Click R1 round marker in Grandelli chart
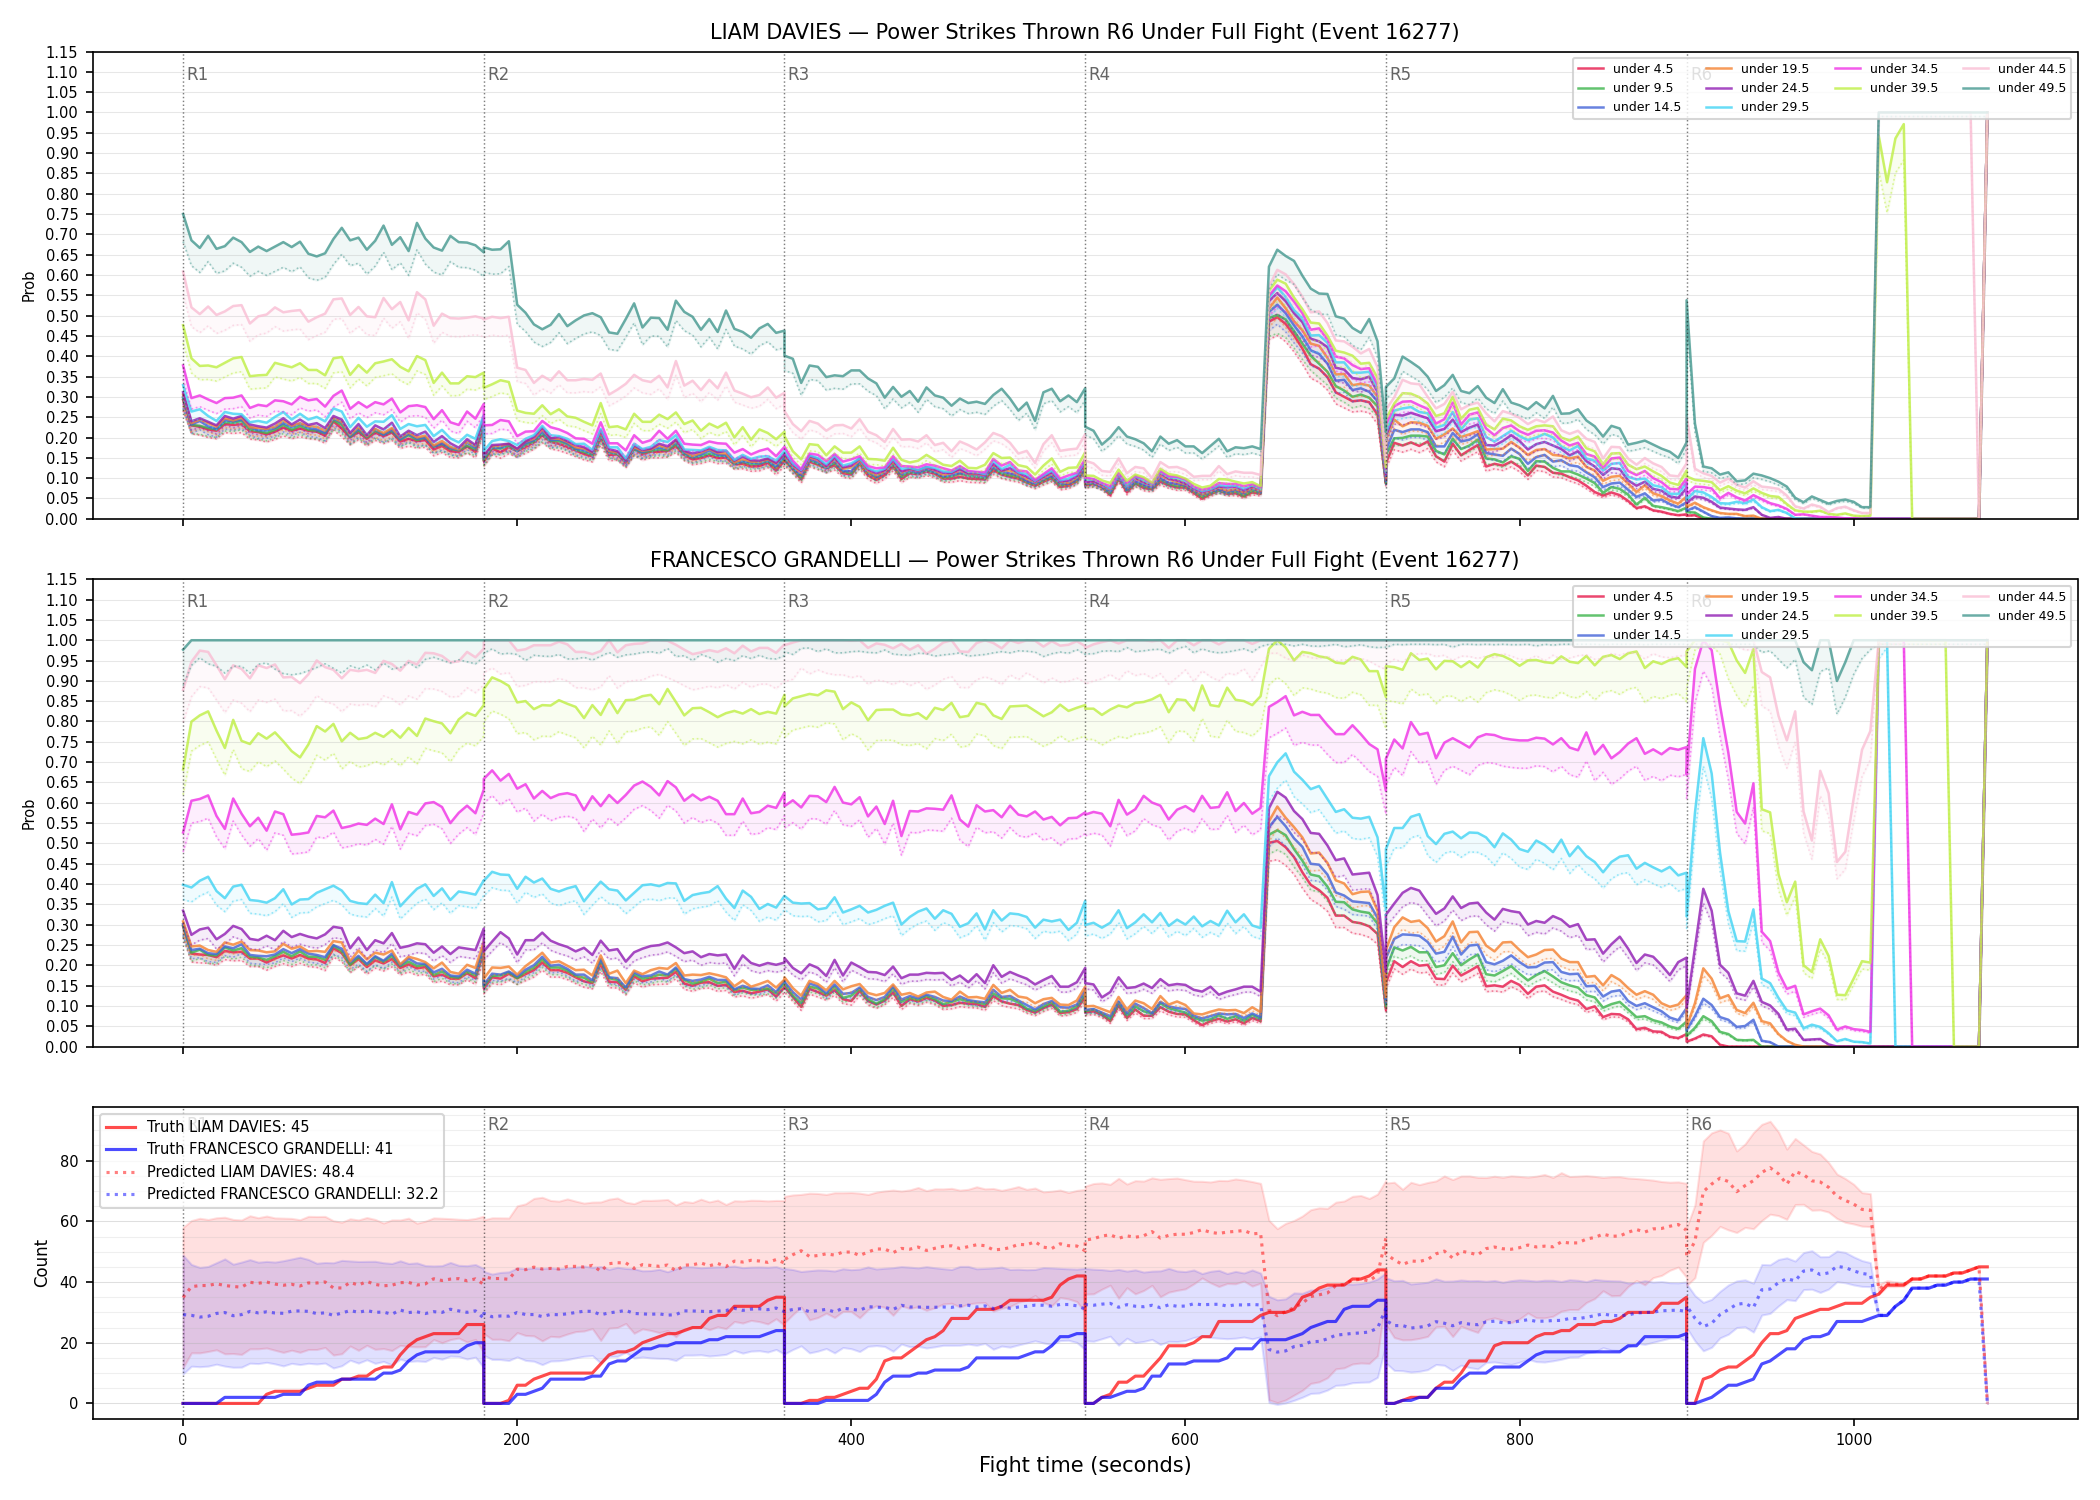The width and height of the screenshot is (2100, 1500). tap(197, 601)
